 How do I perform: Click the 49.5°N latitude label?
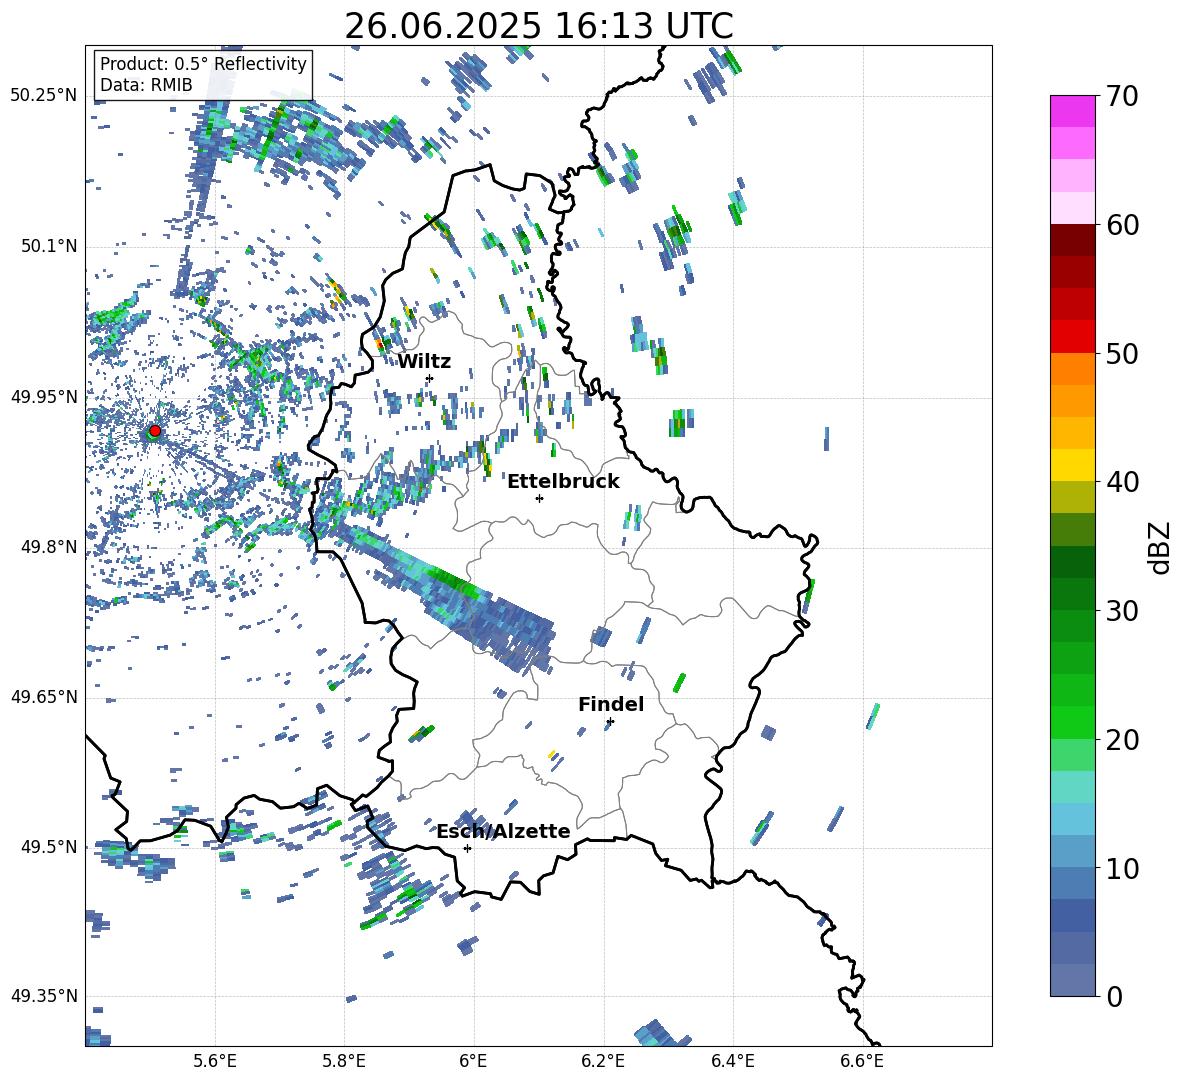(x=48, y=847)
